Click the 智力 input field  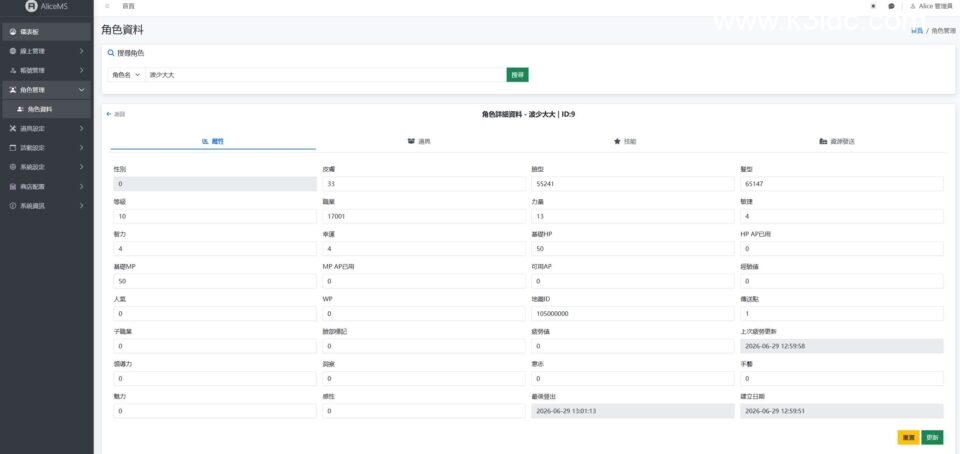[x=215, y=249]
